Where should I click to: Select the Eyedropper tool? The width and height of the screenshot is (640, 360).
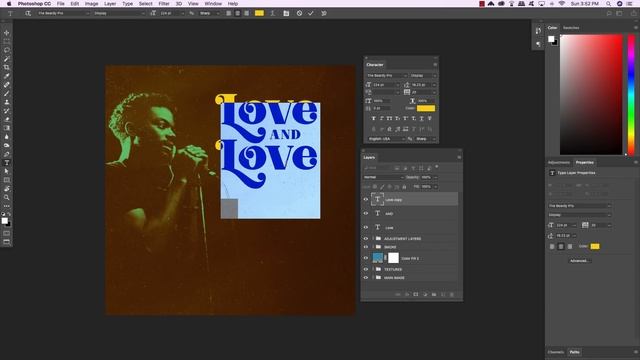point(7,76)
